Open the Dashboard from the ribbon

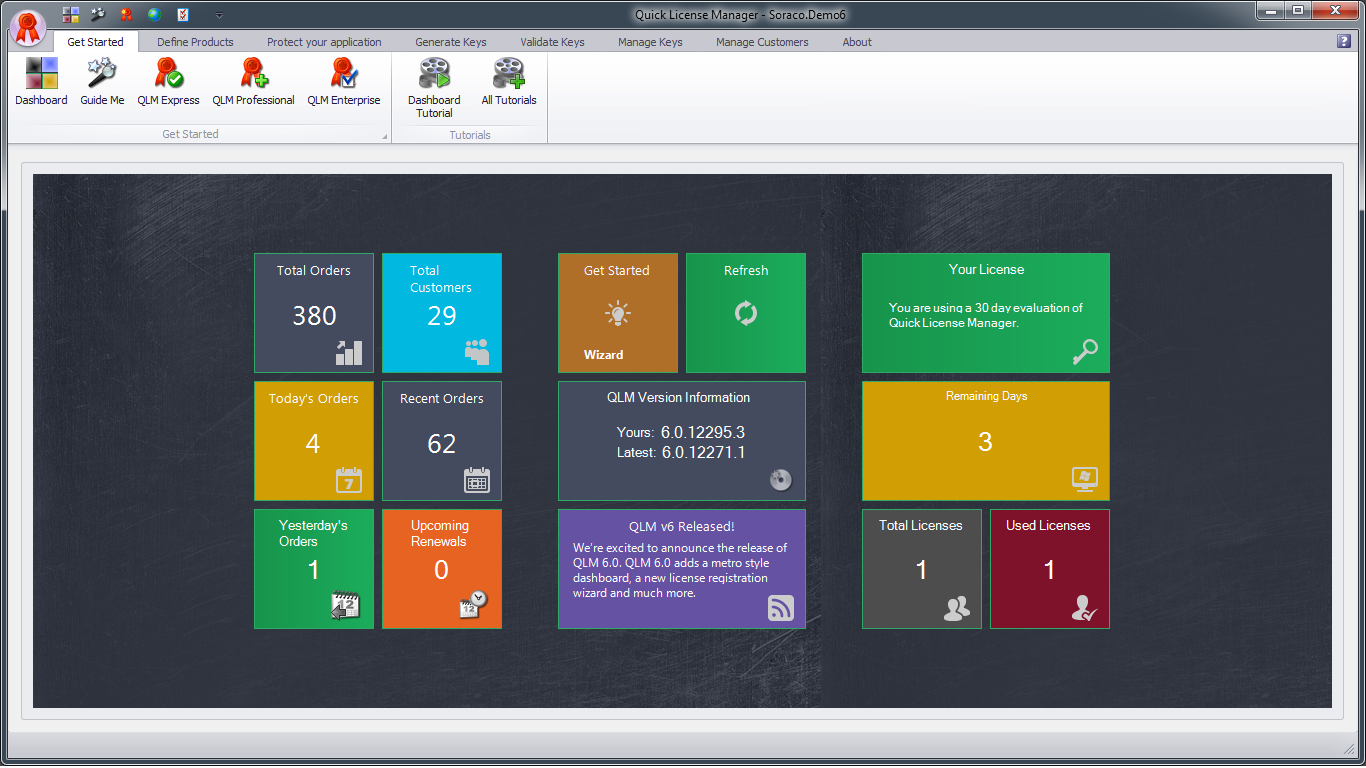(40, 82)
